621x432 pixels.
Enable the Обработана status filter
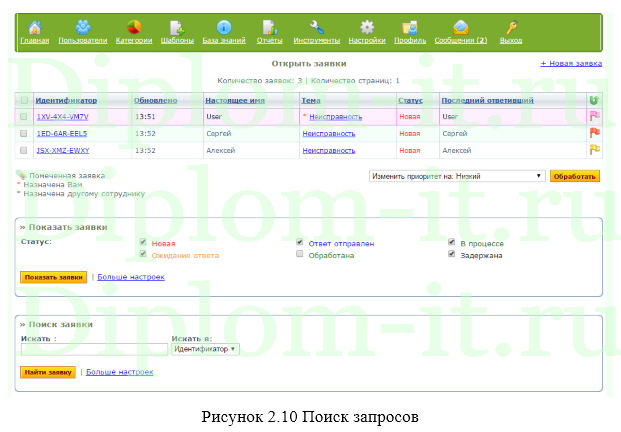300,254
